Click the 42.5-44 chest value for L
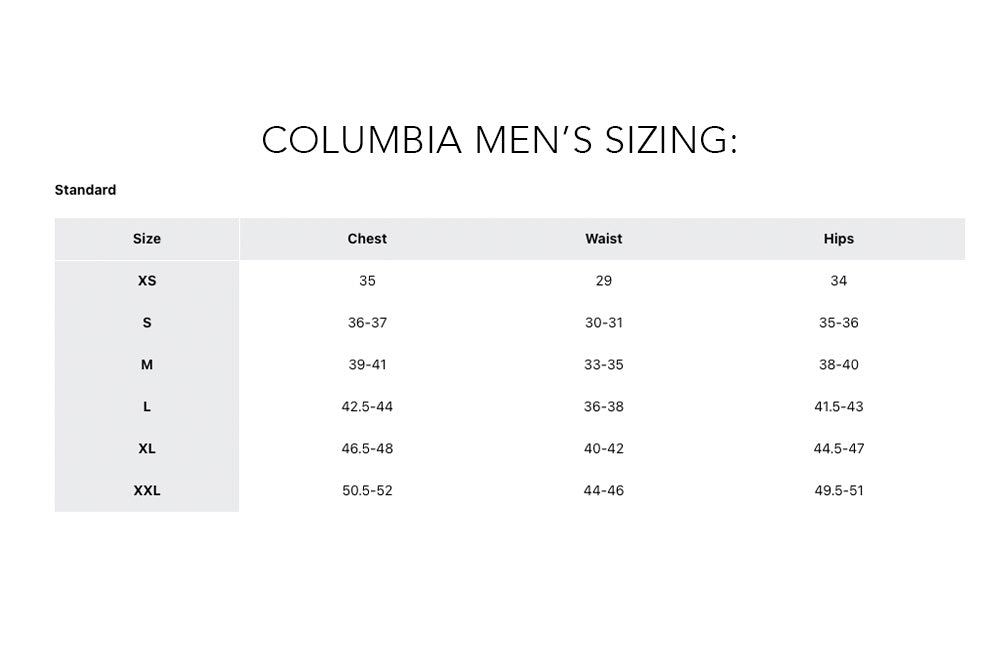1000x666 pixels. (x=367, y=407)
